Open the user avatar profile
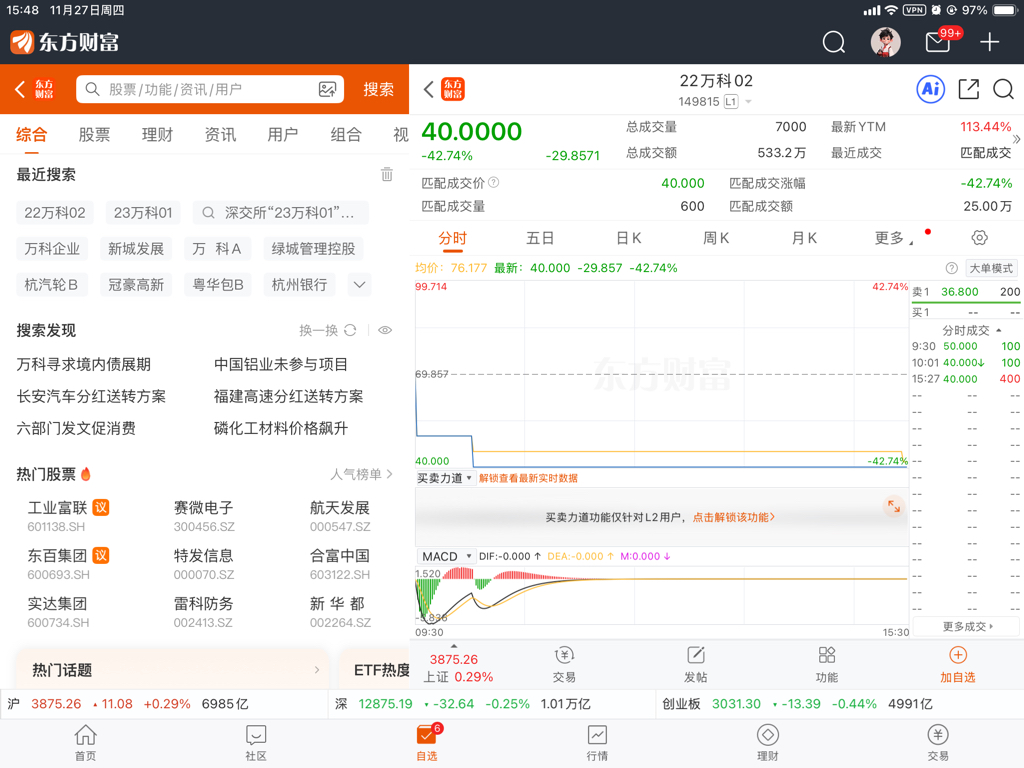1024x768 pixels. point(886,42)
